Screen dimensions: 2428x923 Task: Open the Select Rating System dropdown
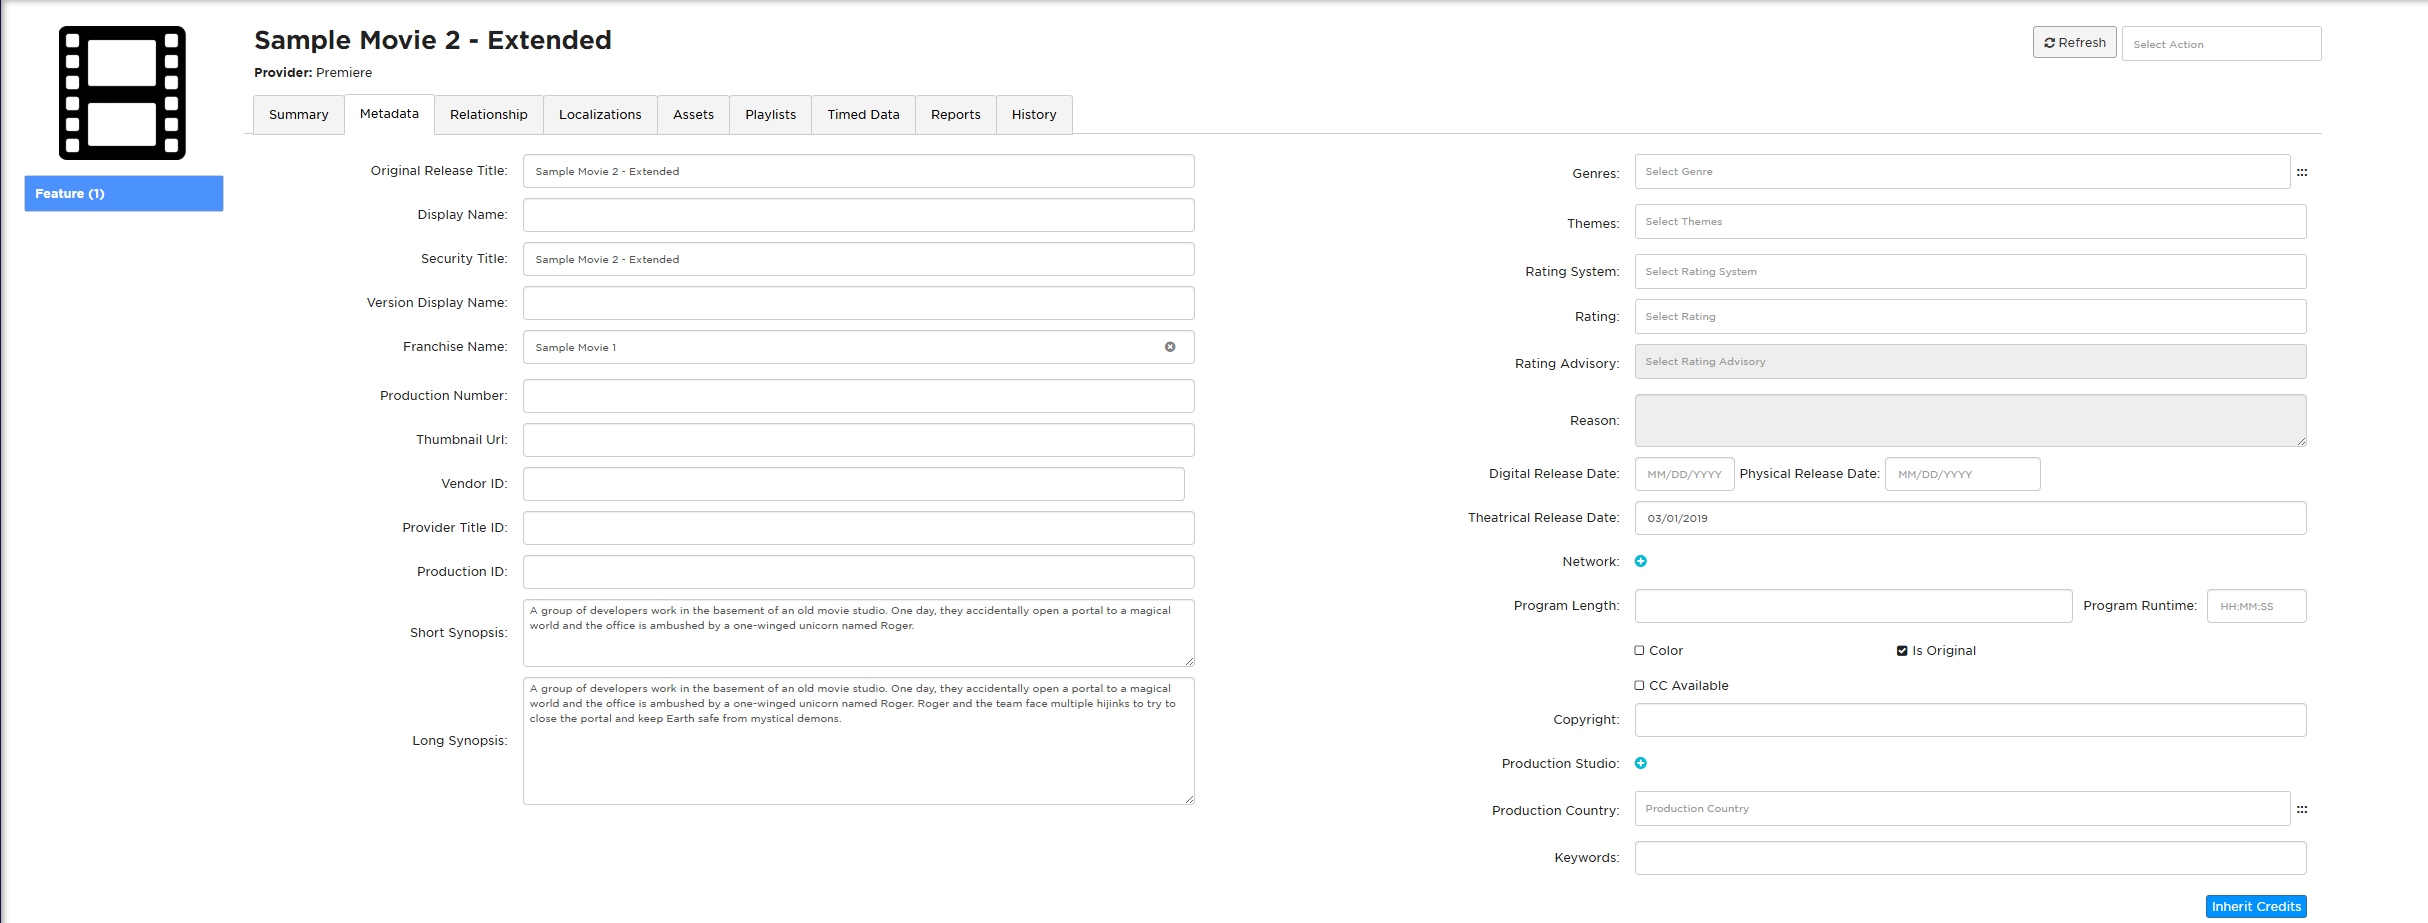pyautogui.click(x=1970, y=272)
